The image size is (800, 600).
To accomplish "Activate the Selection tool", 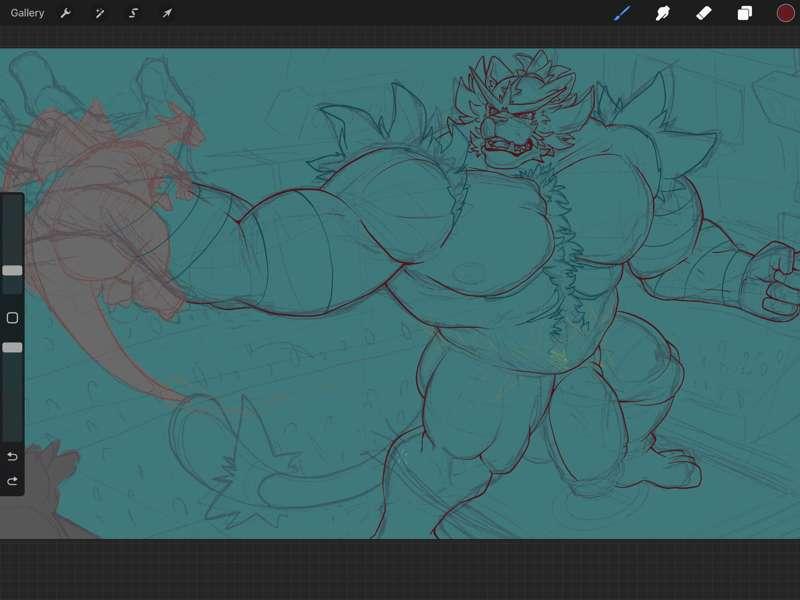I will 133,13.
